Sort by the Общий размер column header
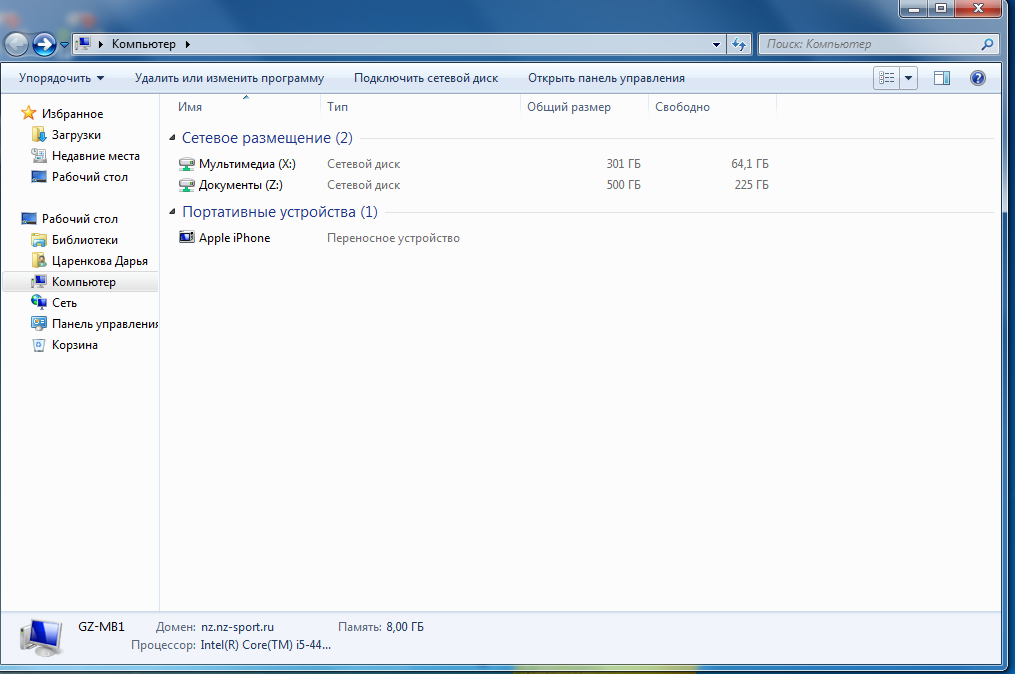Screen dimensions: 1015x674 (568, 107)
